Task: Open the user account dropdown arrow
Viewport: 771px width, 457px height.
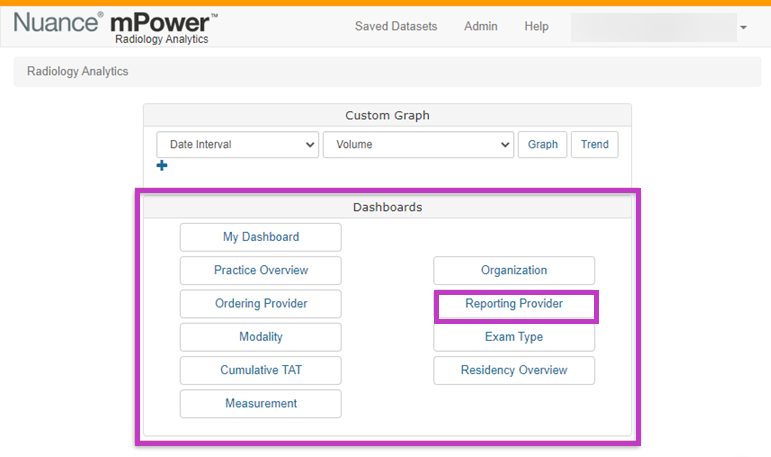Action: tap(743, 28)
